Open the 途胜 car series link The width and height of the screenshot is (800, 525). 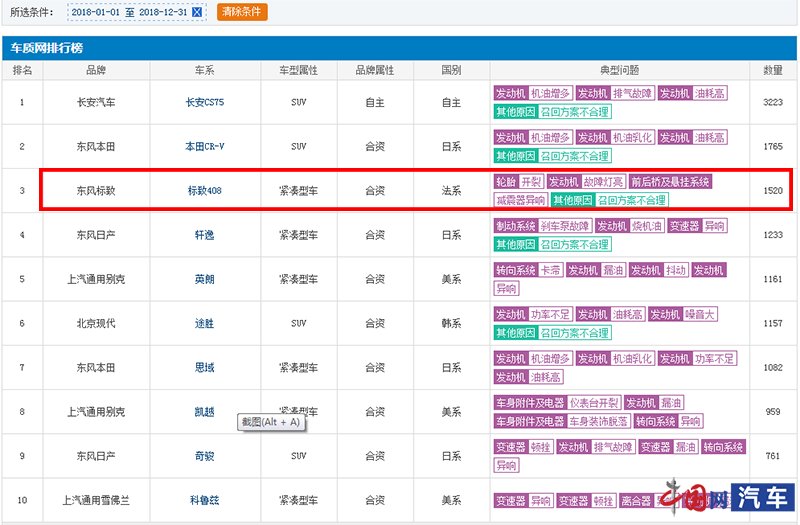tap(205, 324)
